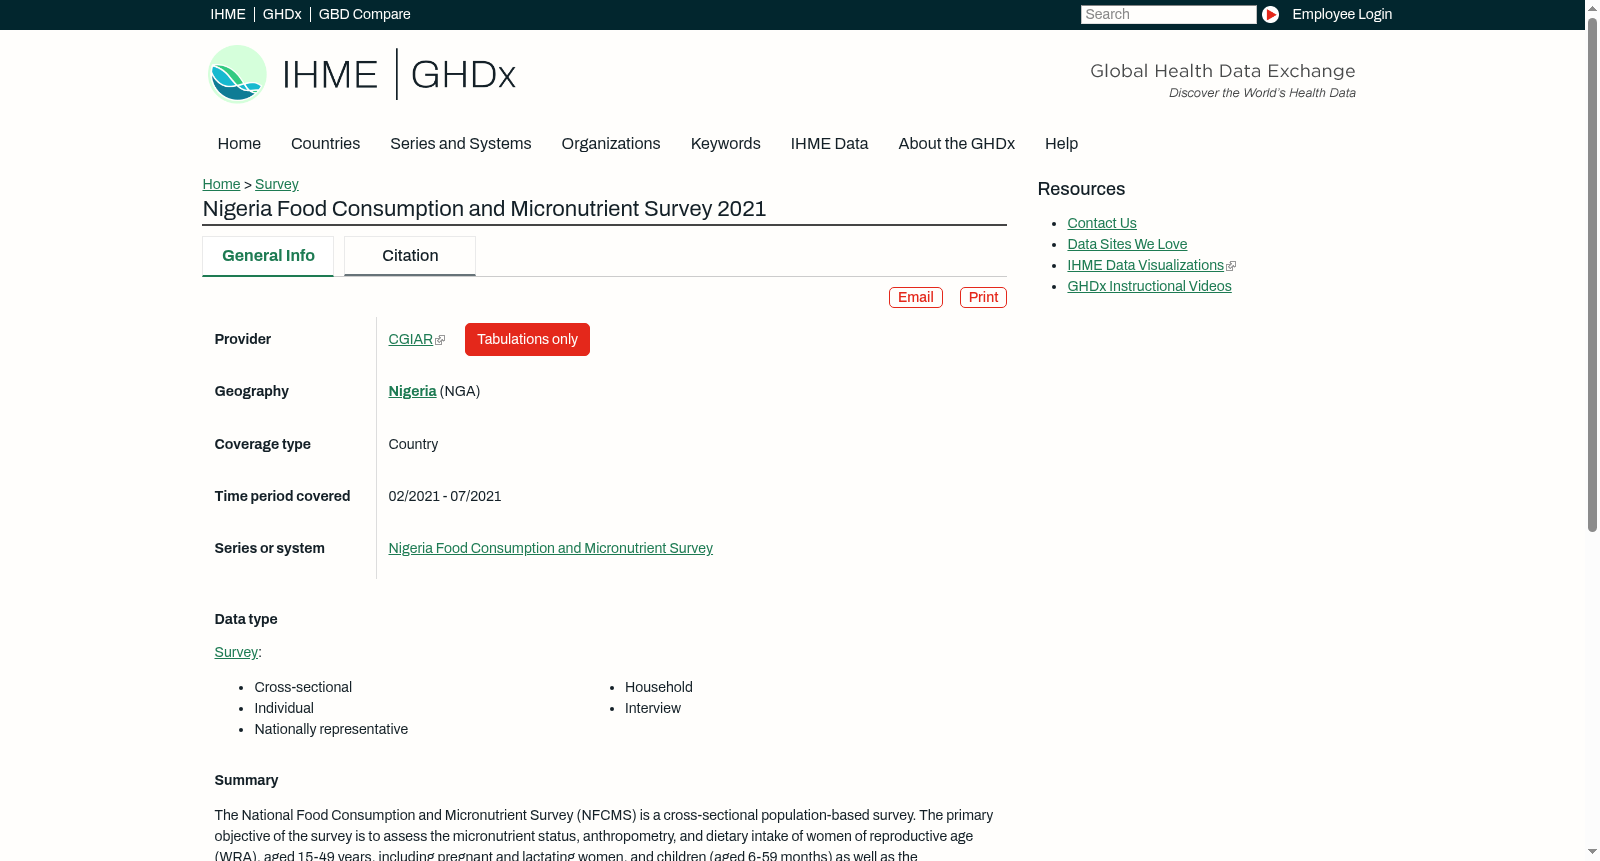Open About the GHDx menu item
The image size is (1600, 861).
coord(956,144)
